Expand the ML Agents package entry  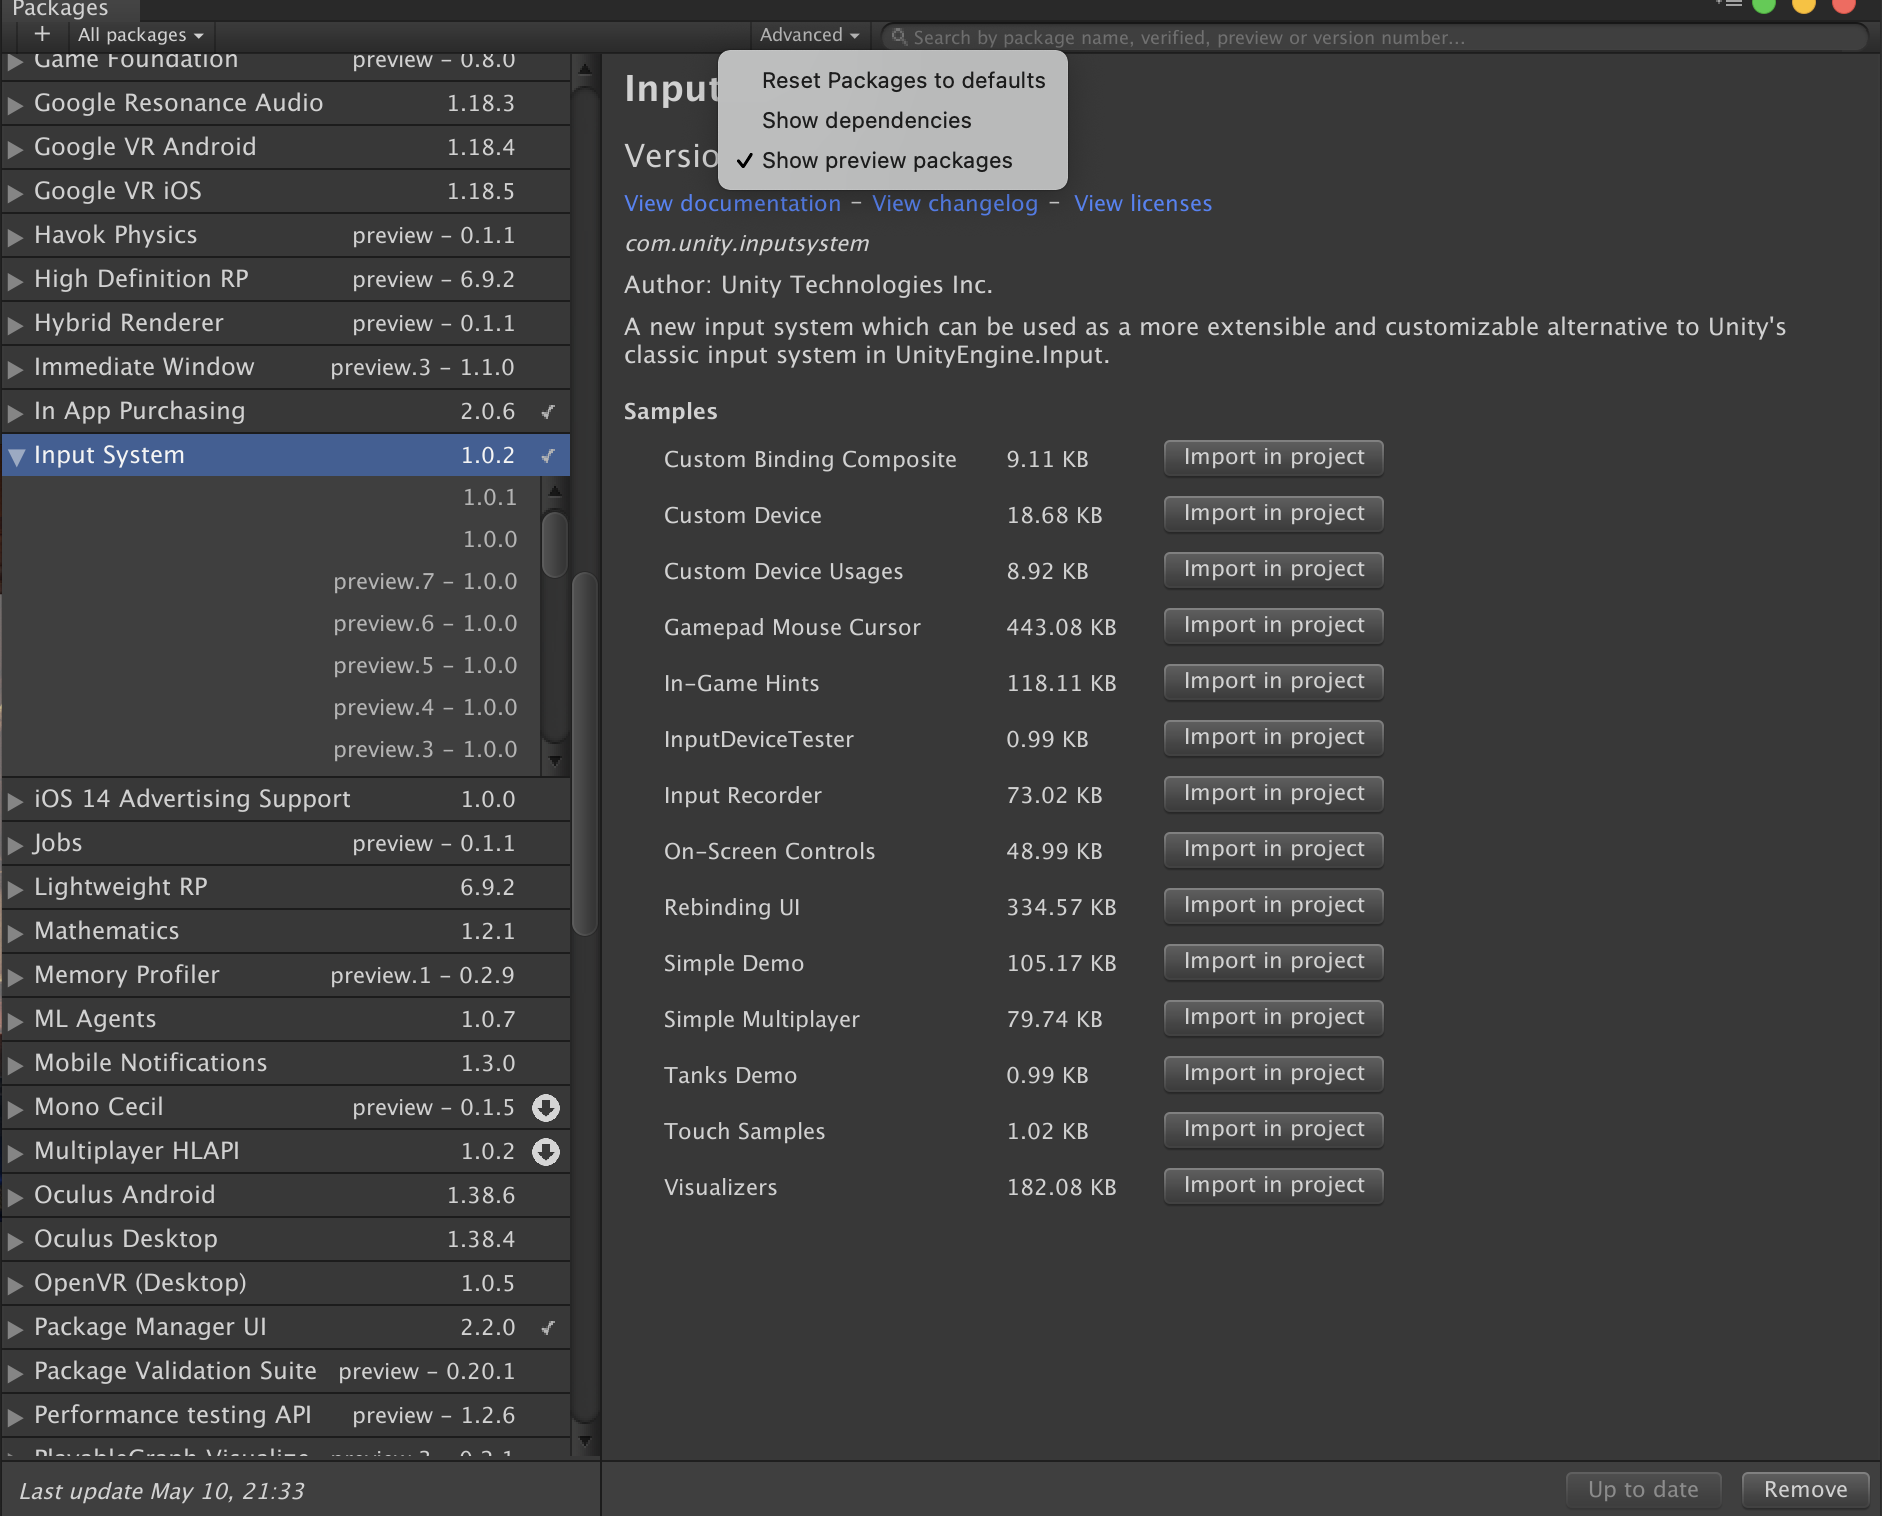click(x=16, y=1020)
